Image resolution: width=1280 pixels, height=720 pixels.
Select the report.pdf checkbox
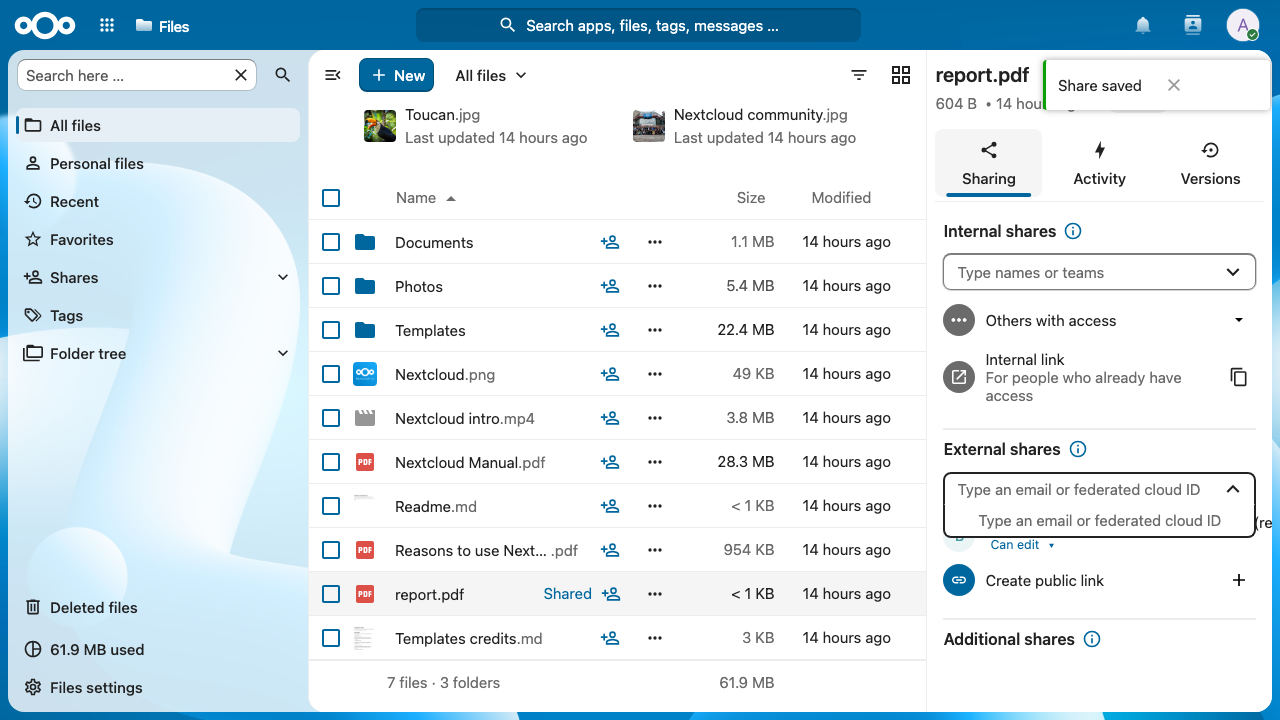point(331,594)
